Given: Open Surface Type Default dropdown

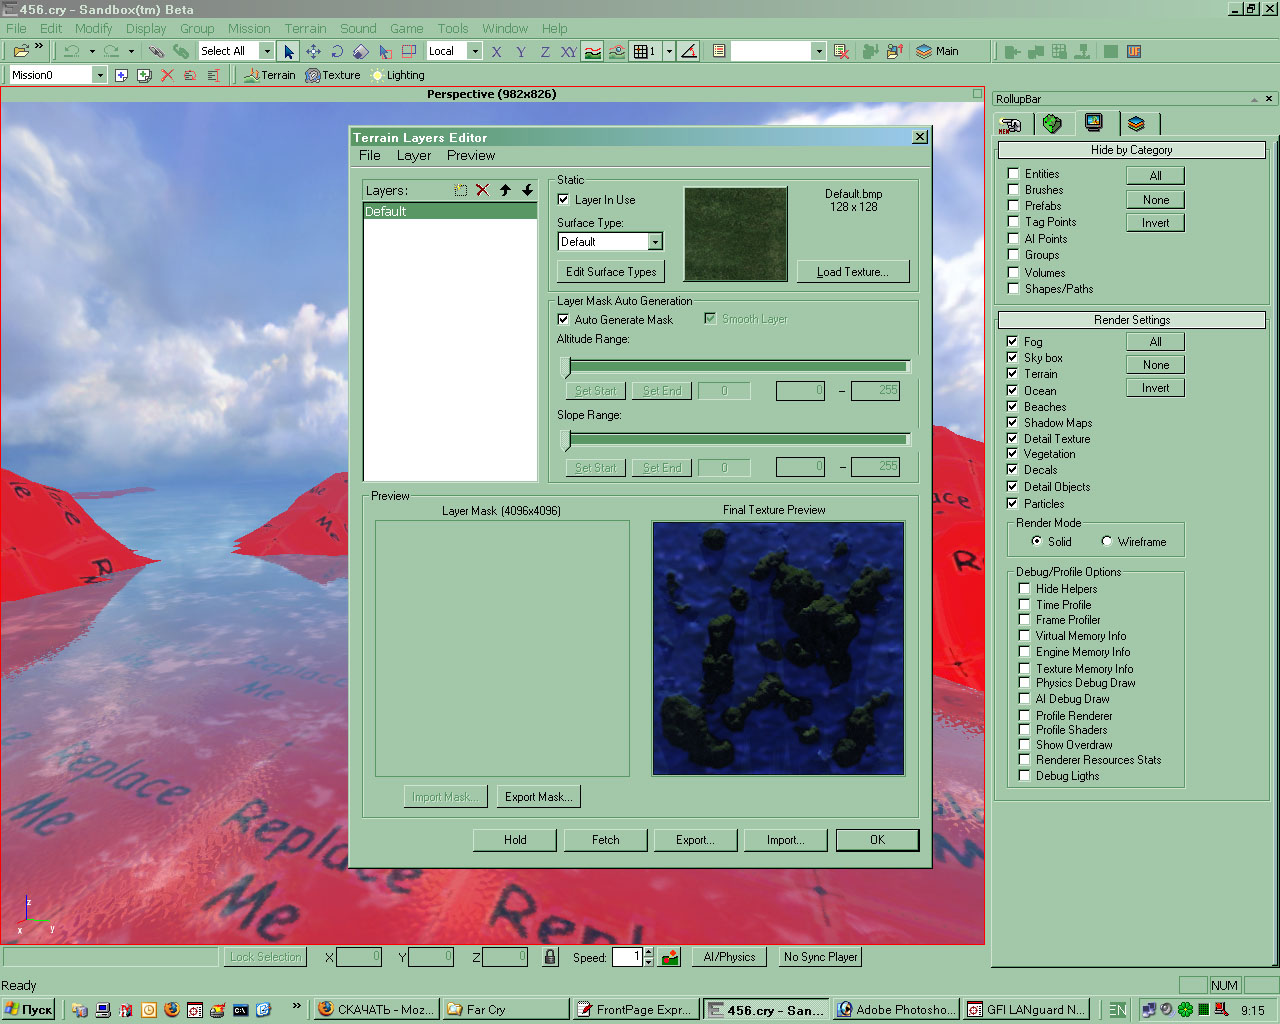Looking at the screenshot, I should [x=655, y=242].
